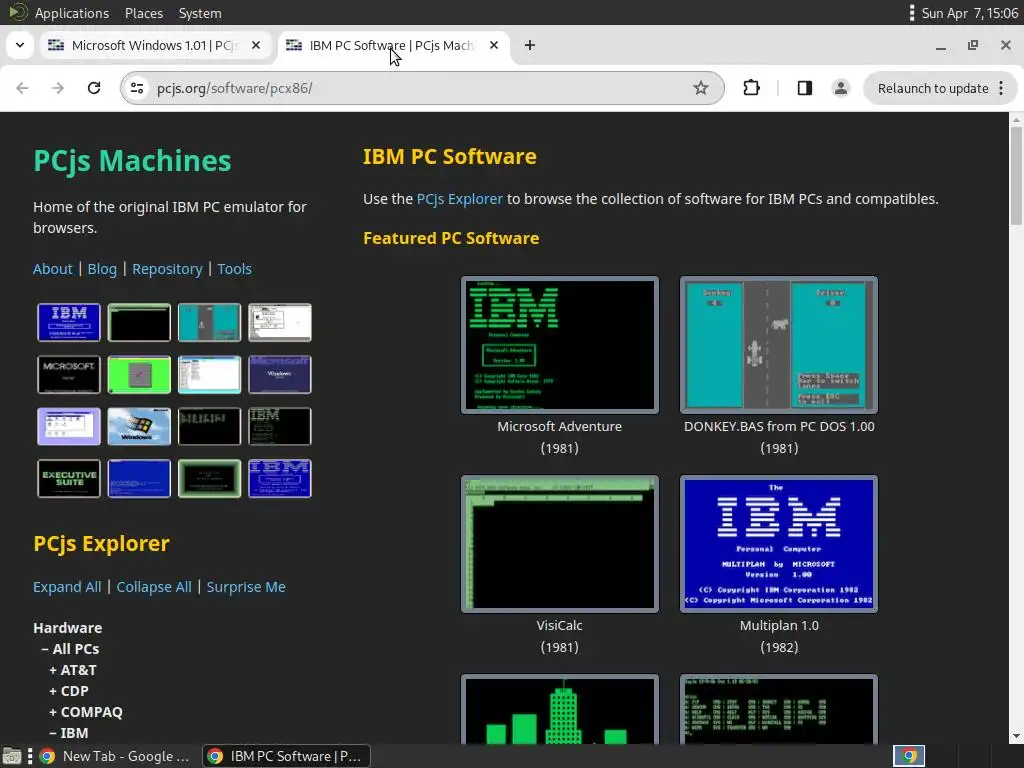Viewport: 1024px width, 768px height.
Task: Open sidebar purple Microsoft Windows splash thumbnail
Action: click(x=280, y=374)
